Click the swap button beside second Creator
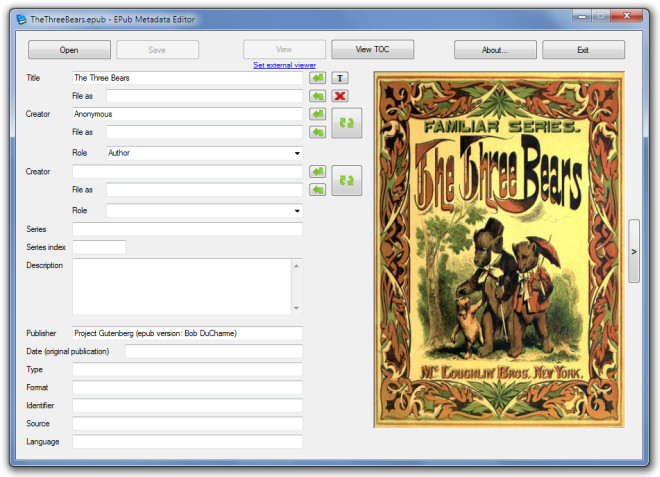 click(346, 181)
